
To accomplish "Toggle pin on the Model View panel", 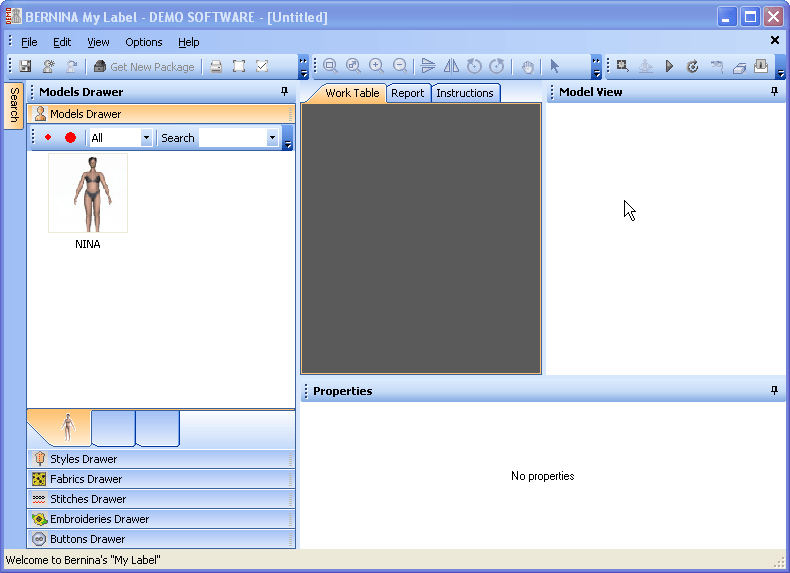I will [774, 91].
